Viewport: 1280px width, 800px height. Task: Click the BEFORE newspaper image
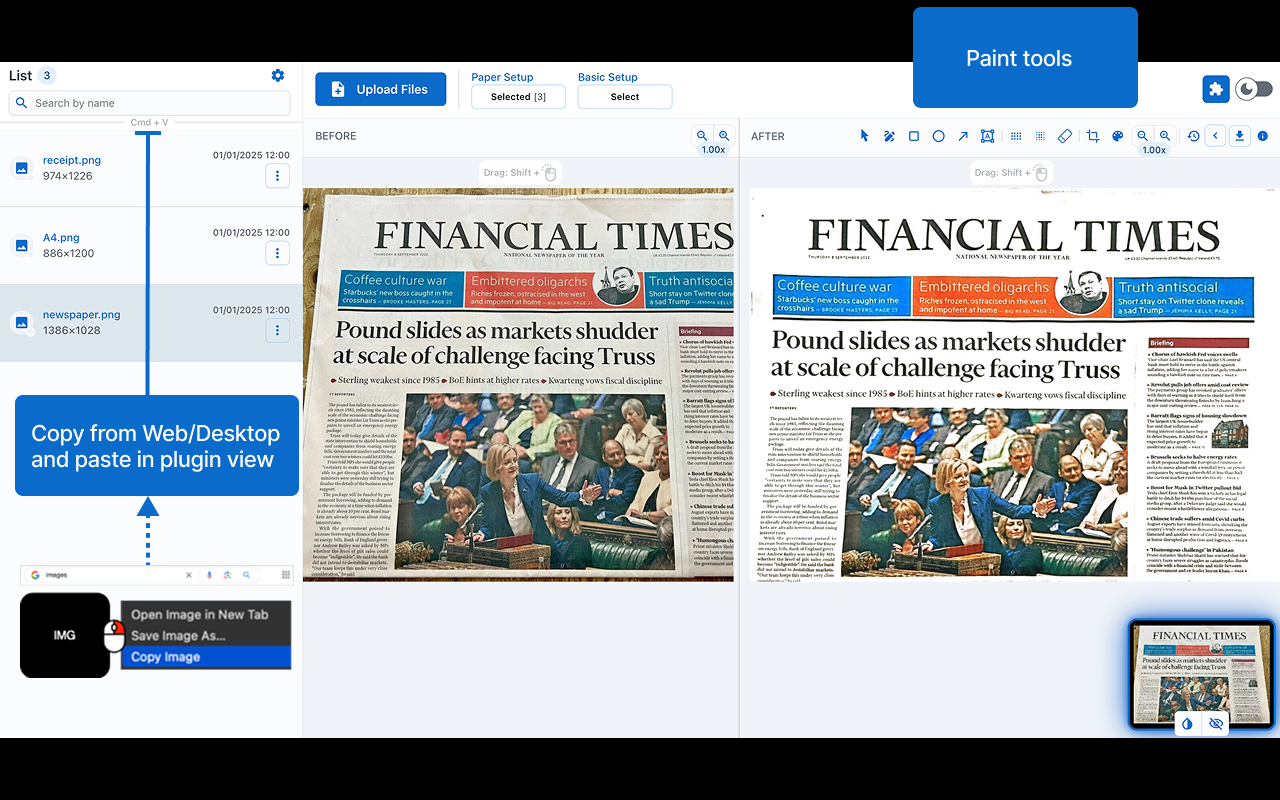point(518,385)
